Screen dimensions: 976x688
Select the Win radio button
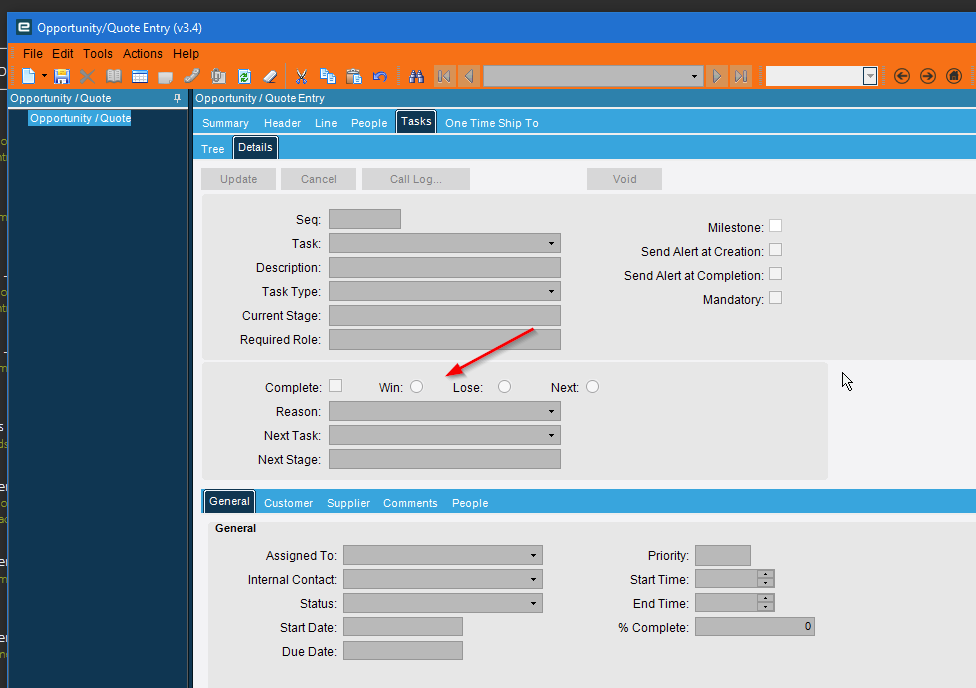(416, 387)
